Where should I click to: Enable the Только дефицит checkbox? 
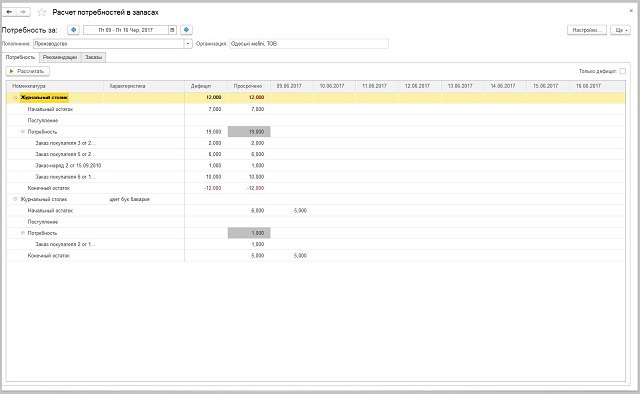pos(622,71)
